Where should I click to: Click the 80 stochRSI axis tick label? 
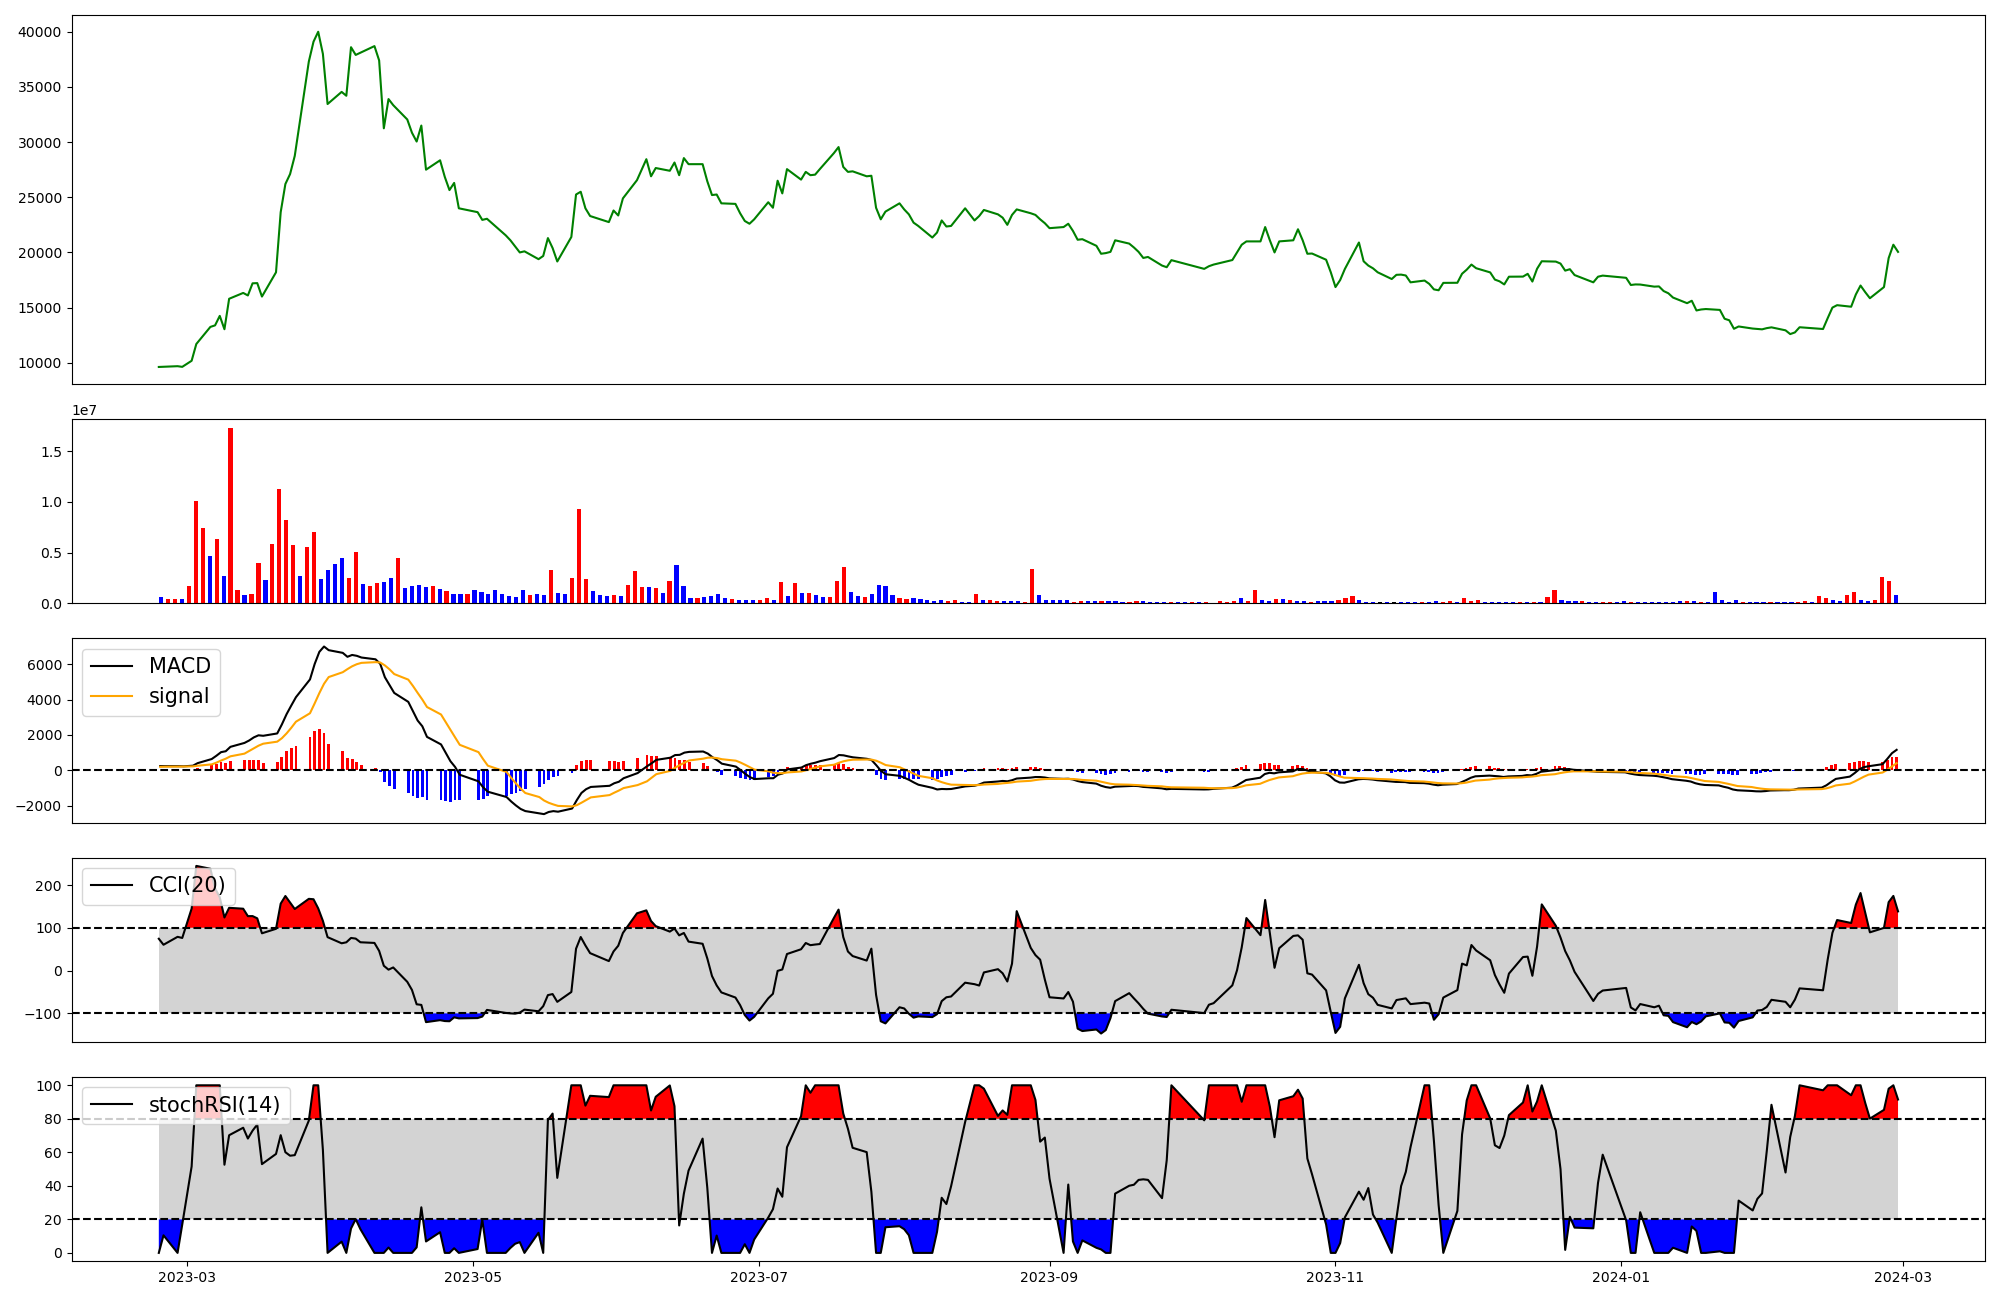[x=53, y=1119]
